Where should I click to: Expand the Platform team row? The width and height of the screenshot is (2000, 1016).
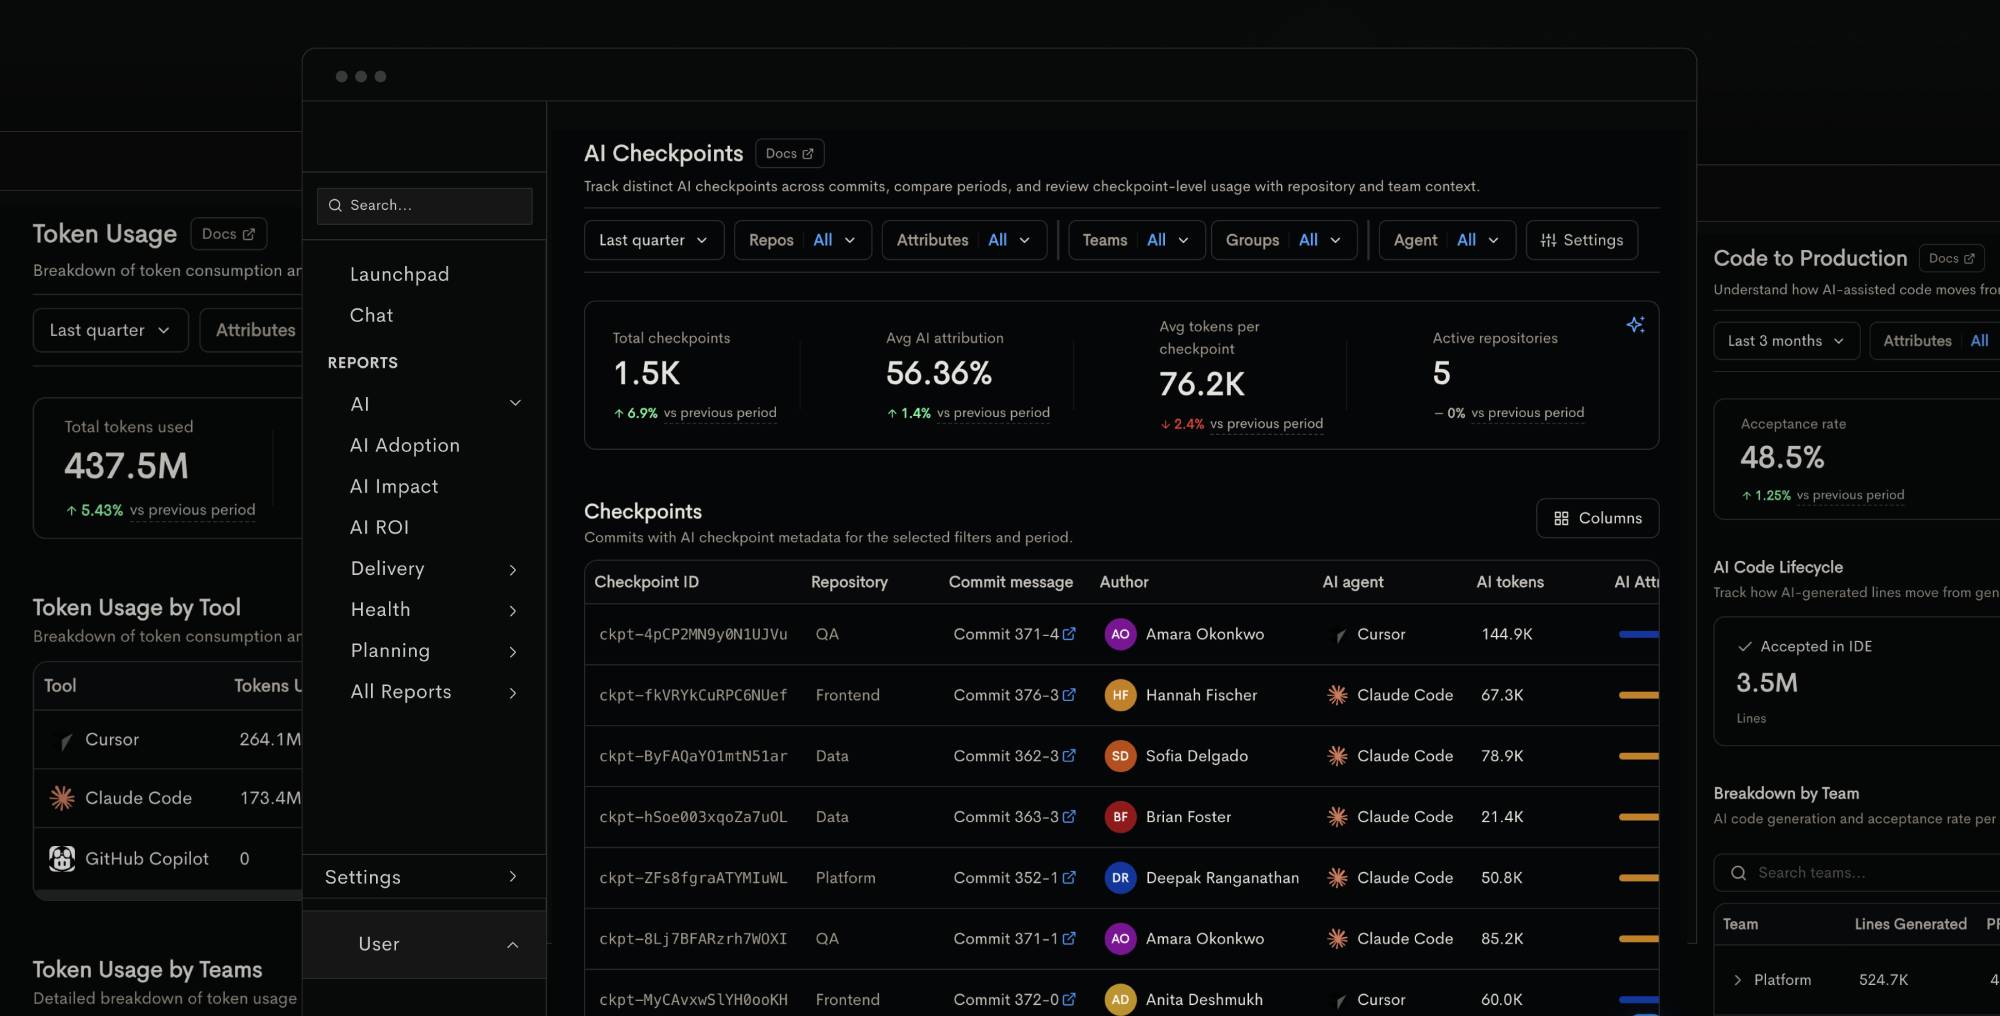click(1737, 980)
